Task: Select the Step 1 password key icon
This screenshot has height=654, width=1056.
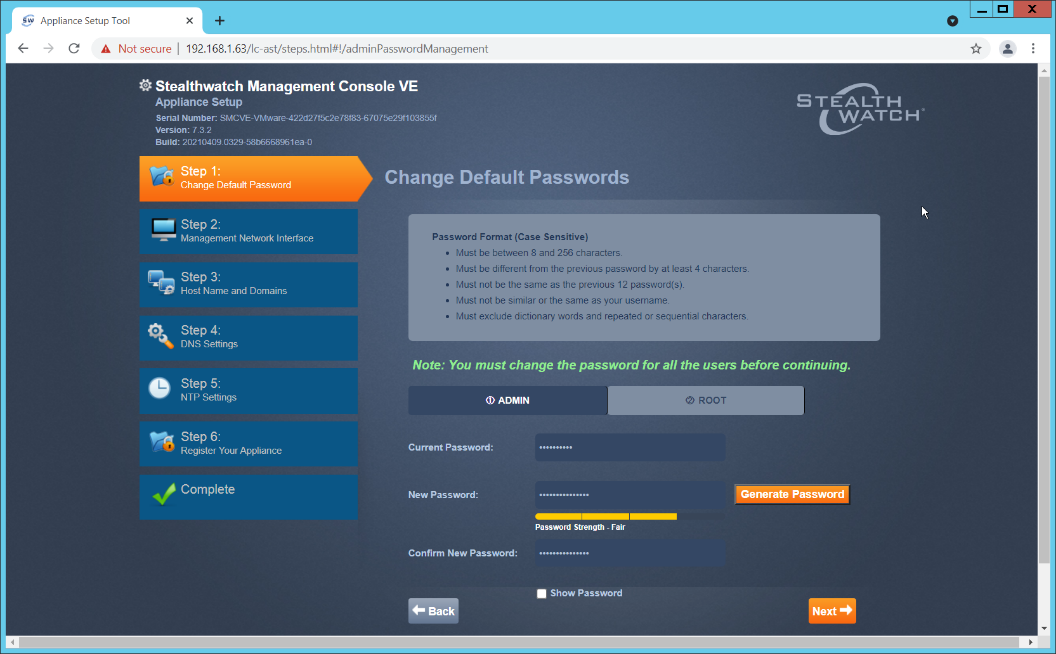Action: coord(160,178)
